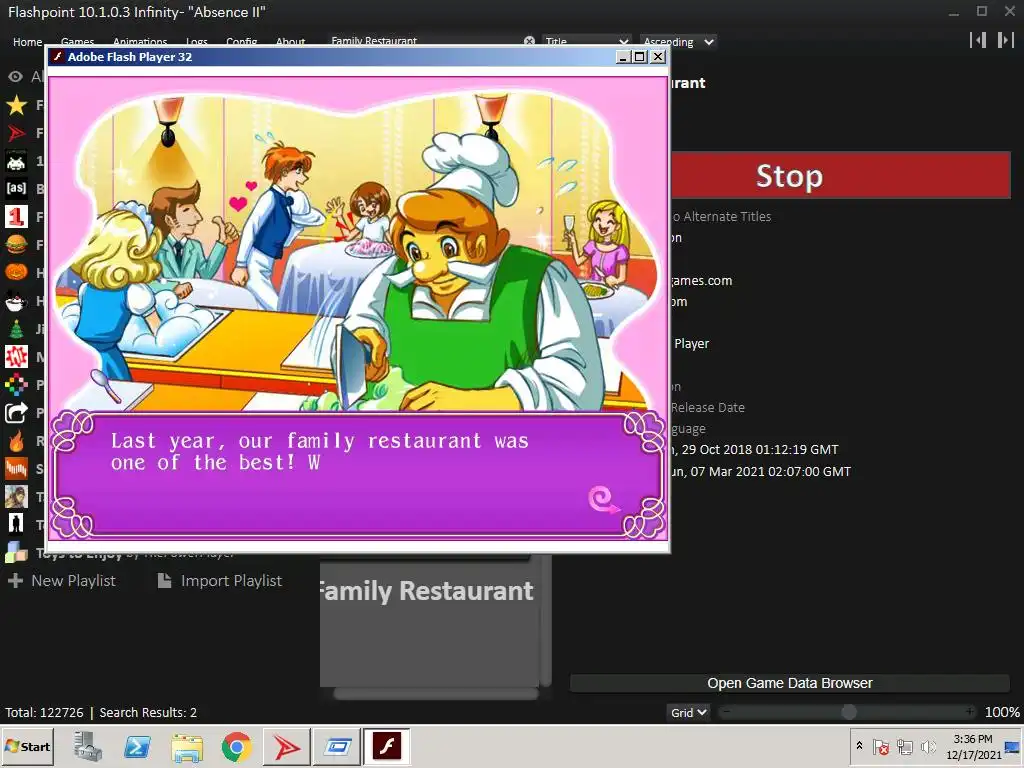The image size is (1024, 768).
Task: Click the flame playlist icon
Action: [x=16, y=441]
